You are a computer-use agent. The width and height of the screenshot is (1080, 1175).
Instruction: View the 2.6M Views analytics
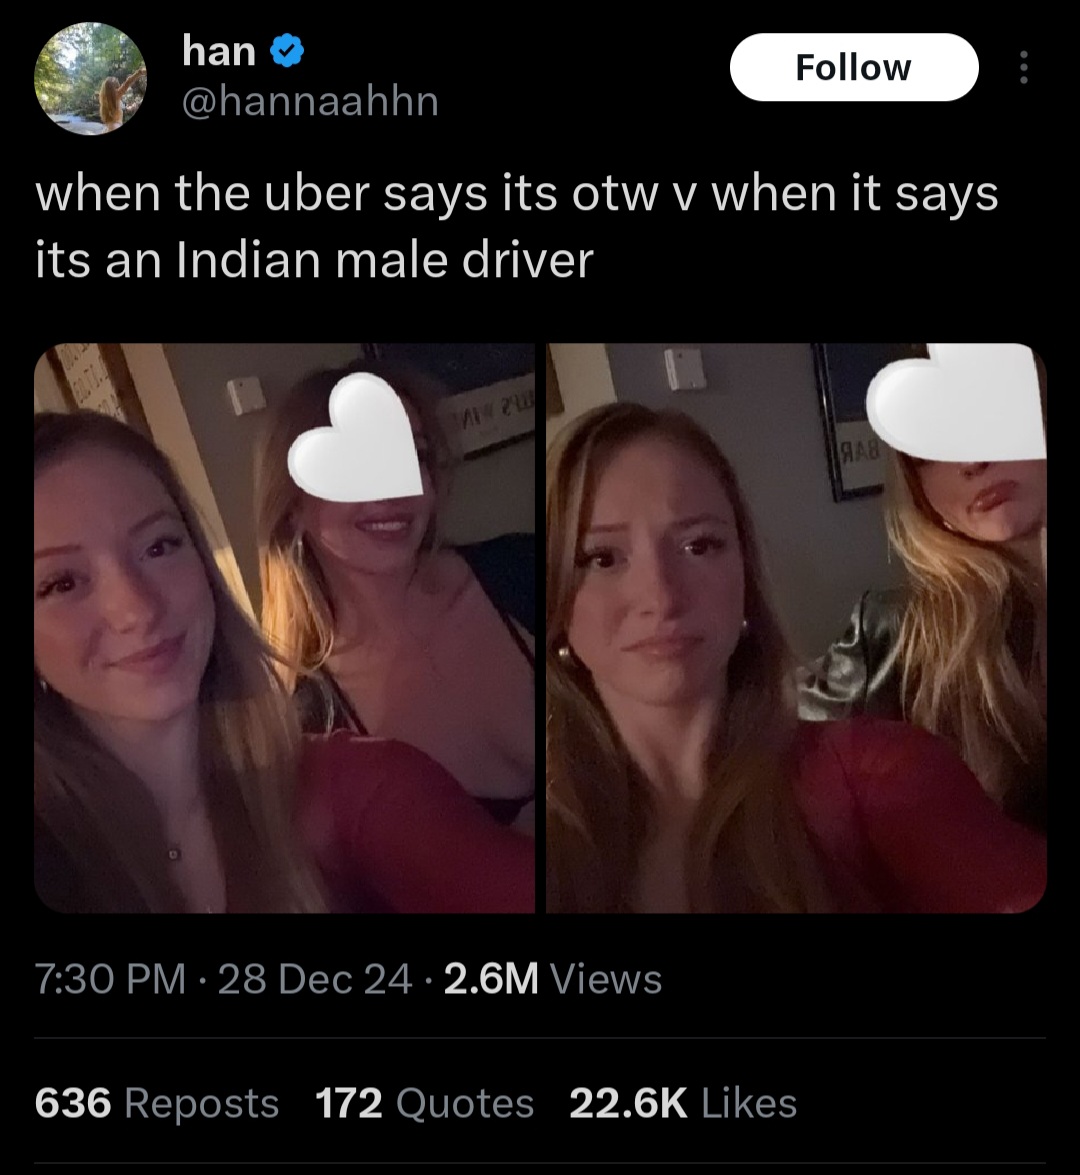tap(552, 979)
